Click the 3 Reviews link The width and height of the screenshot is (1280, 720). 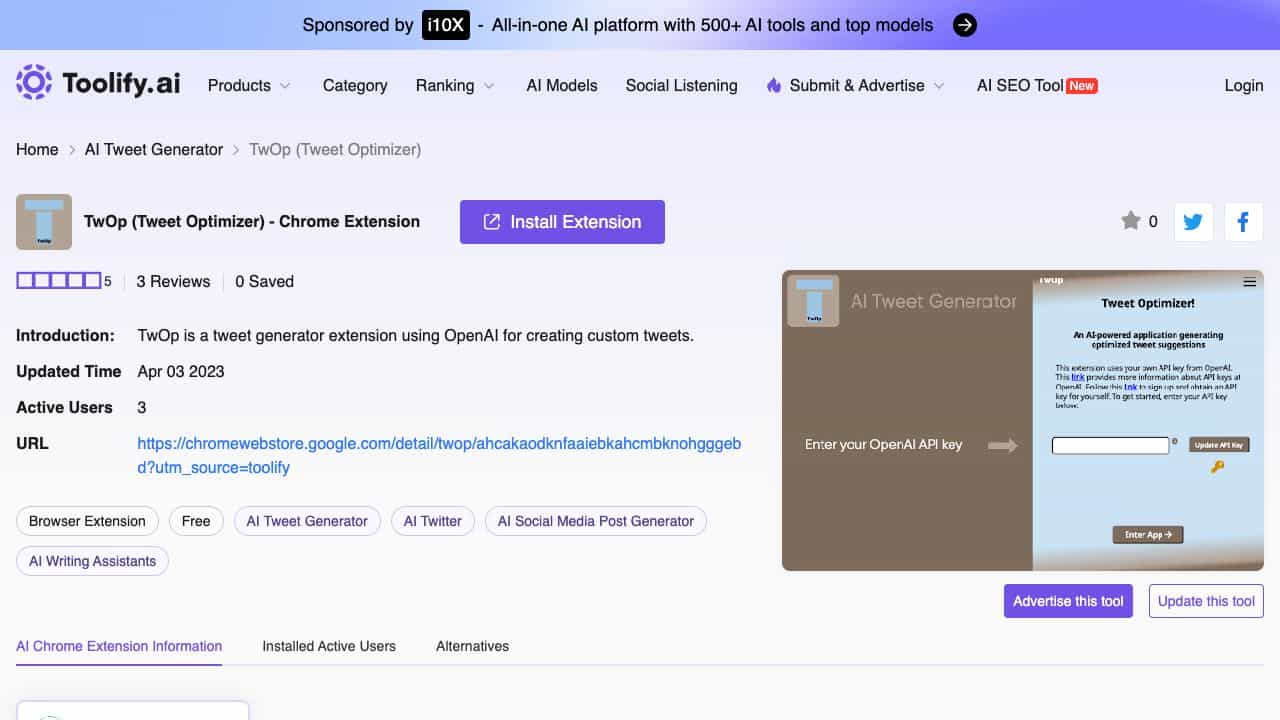pos(173,282)
